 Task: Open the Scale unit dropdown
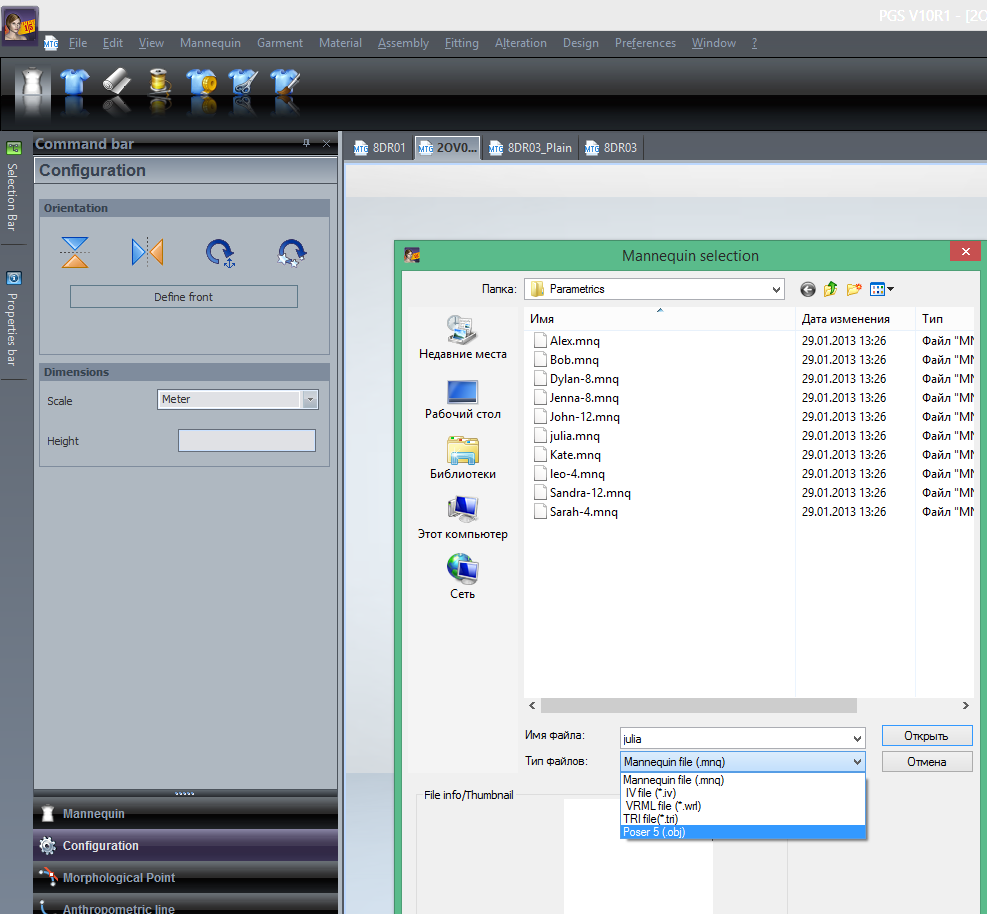309,400
